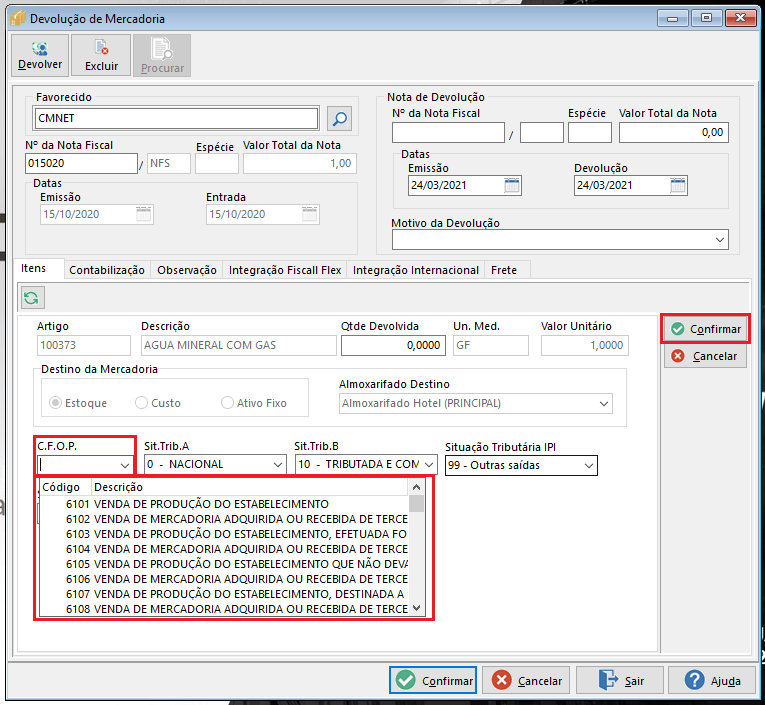Select the CFOP 6103 row
Image resolution: width=765 pixels, height=705 pixels.
coord(223,534)
